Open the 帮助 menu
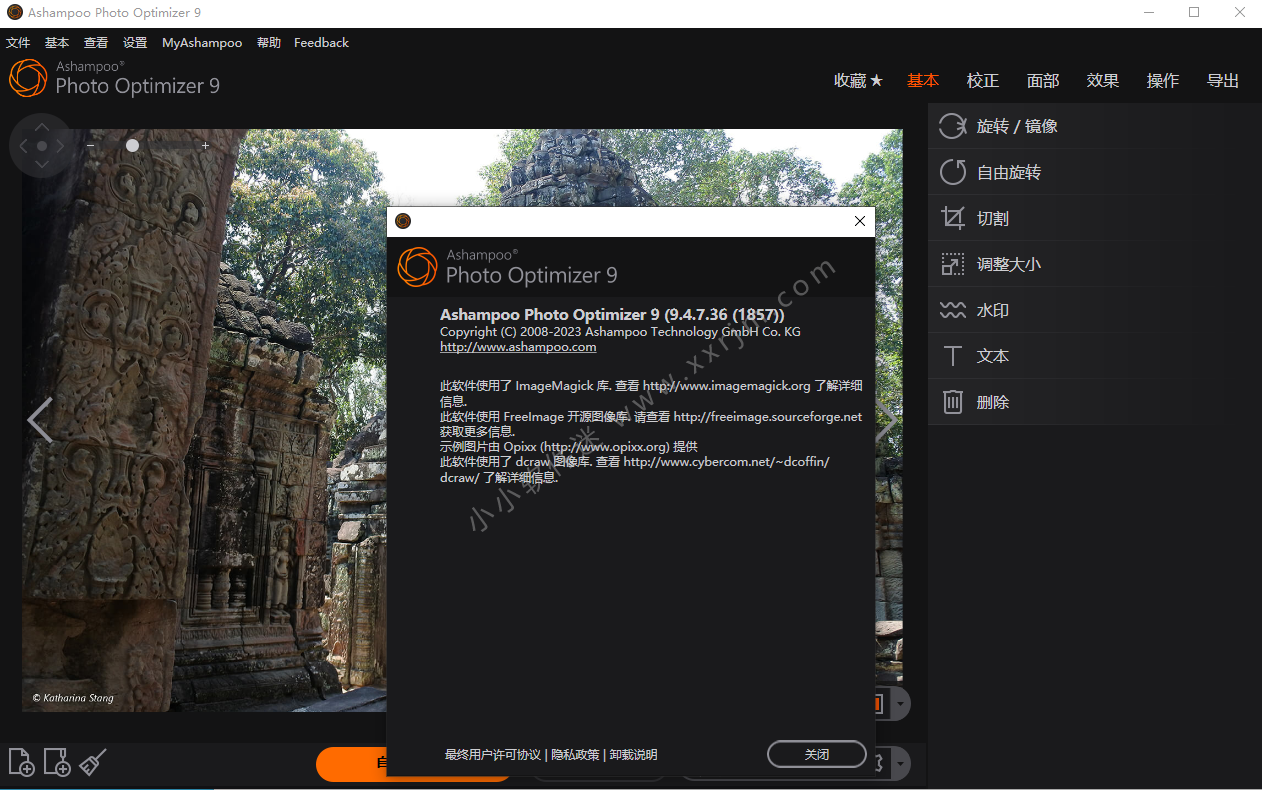1262x790 pixels. 269,43
